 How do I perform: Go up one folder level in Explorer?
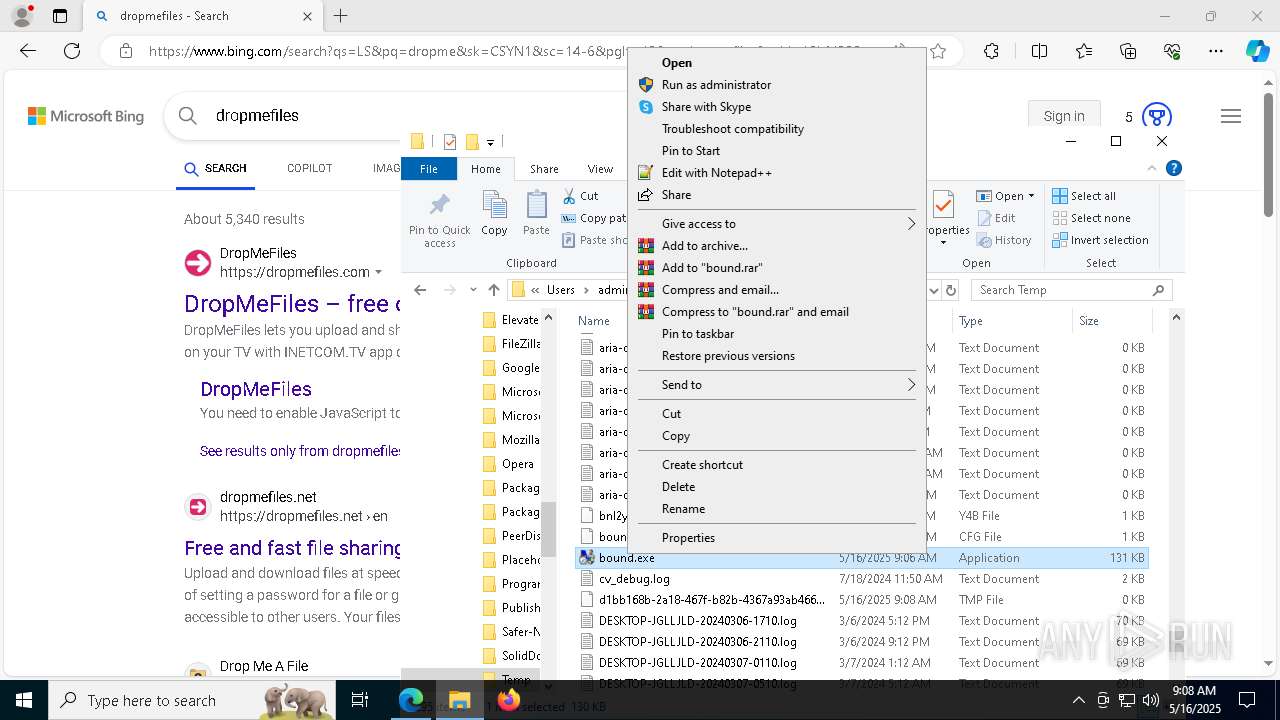[x=494, y=290]
